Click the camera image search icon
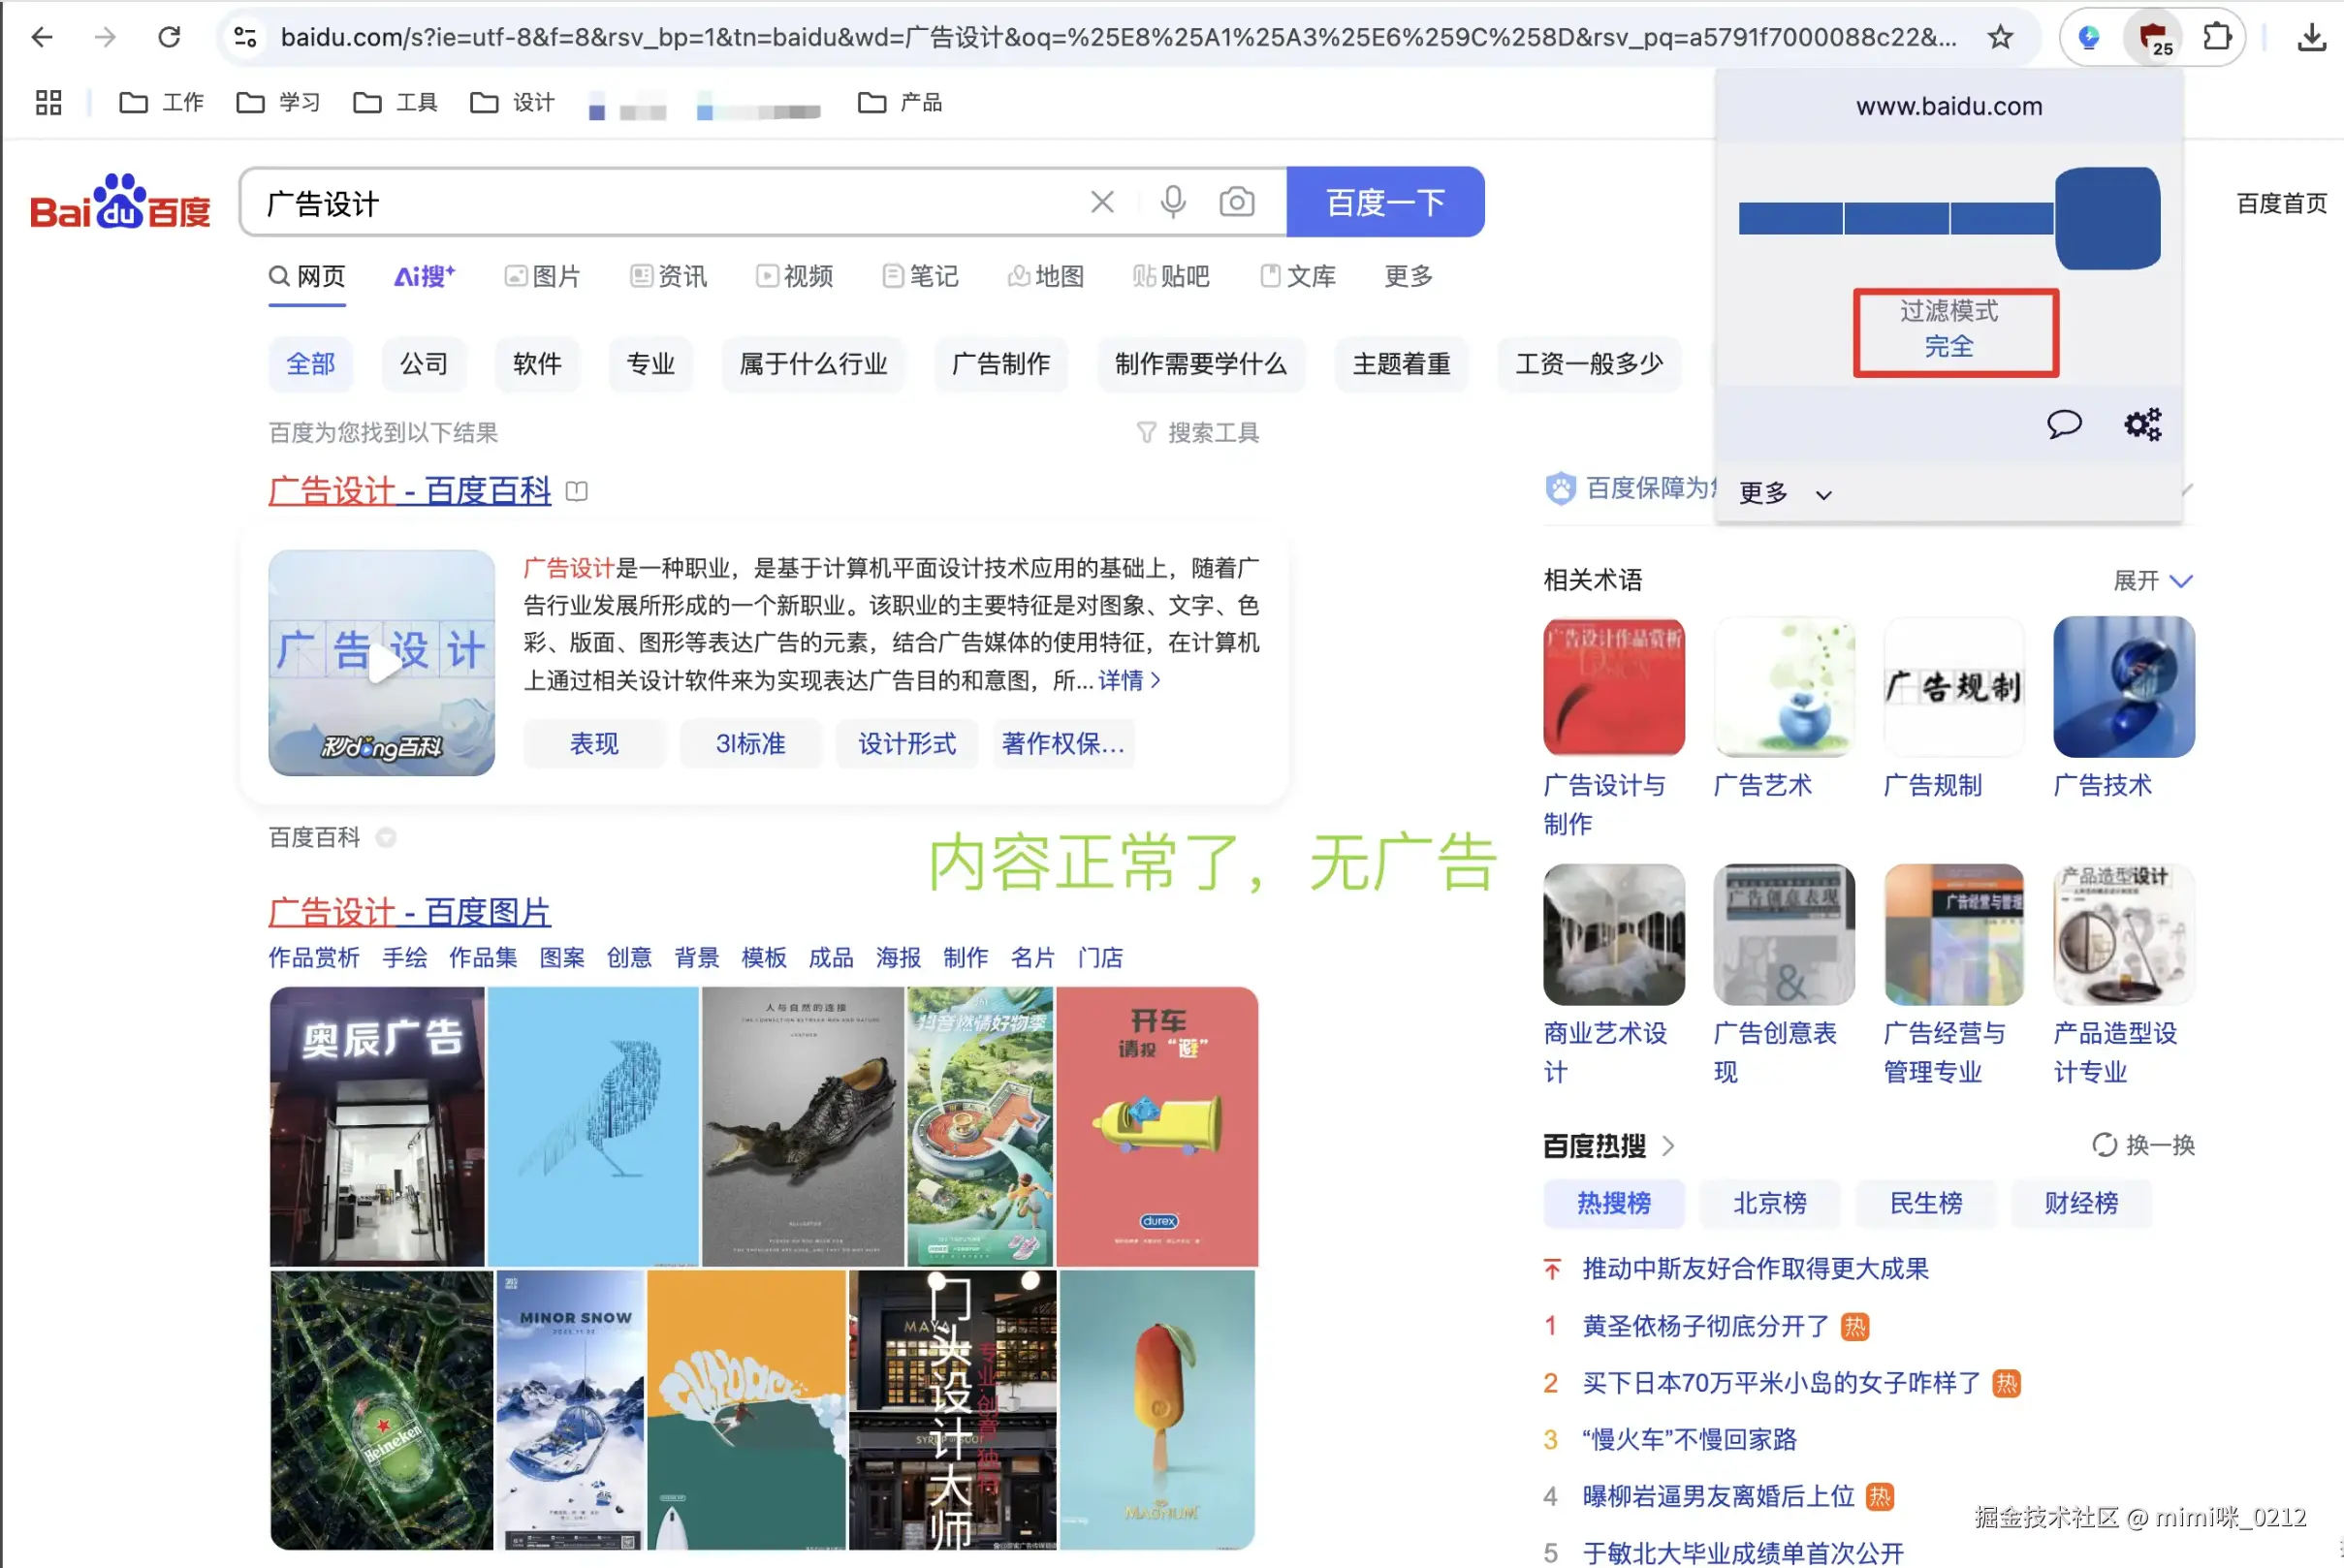This screenshot has height=1568, width=2344. [1236, 202]
